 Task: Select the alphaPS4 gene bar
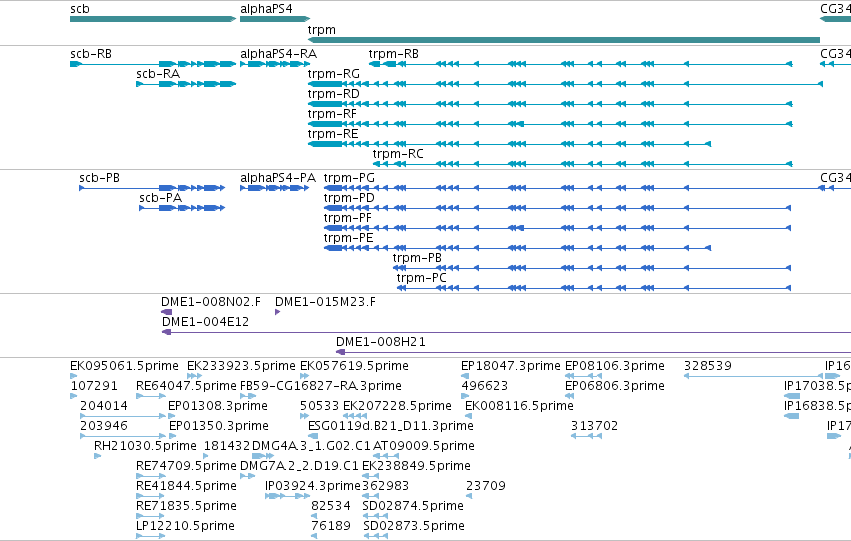(x=275, y=19)
